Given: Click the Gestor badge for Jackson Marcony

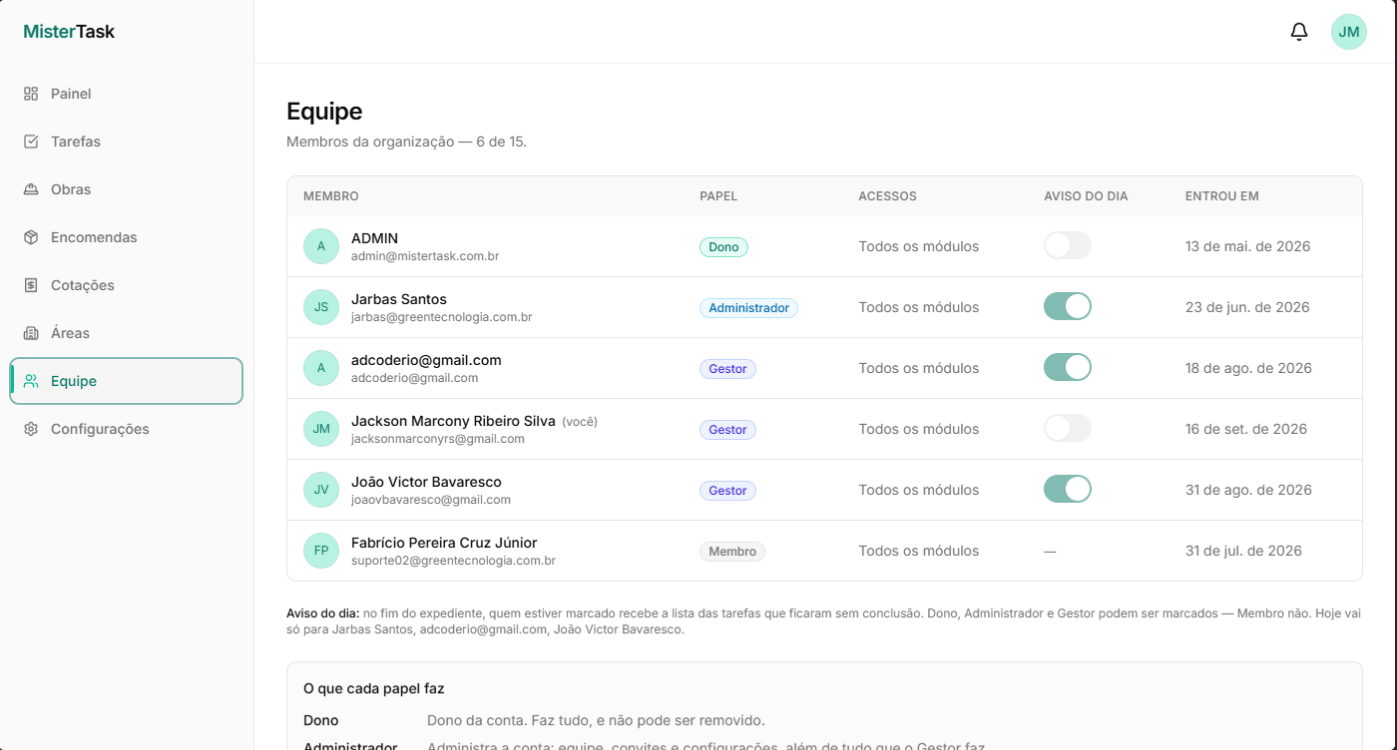Looking at the screenshot, I should (x=727, y=430).
